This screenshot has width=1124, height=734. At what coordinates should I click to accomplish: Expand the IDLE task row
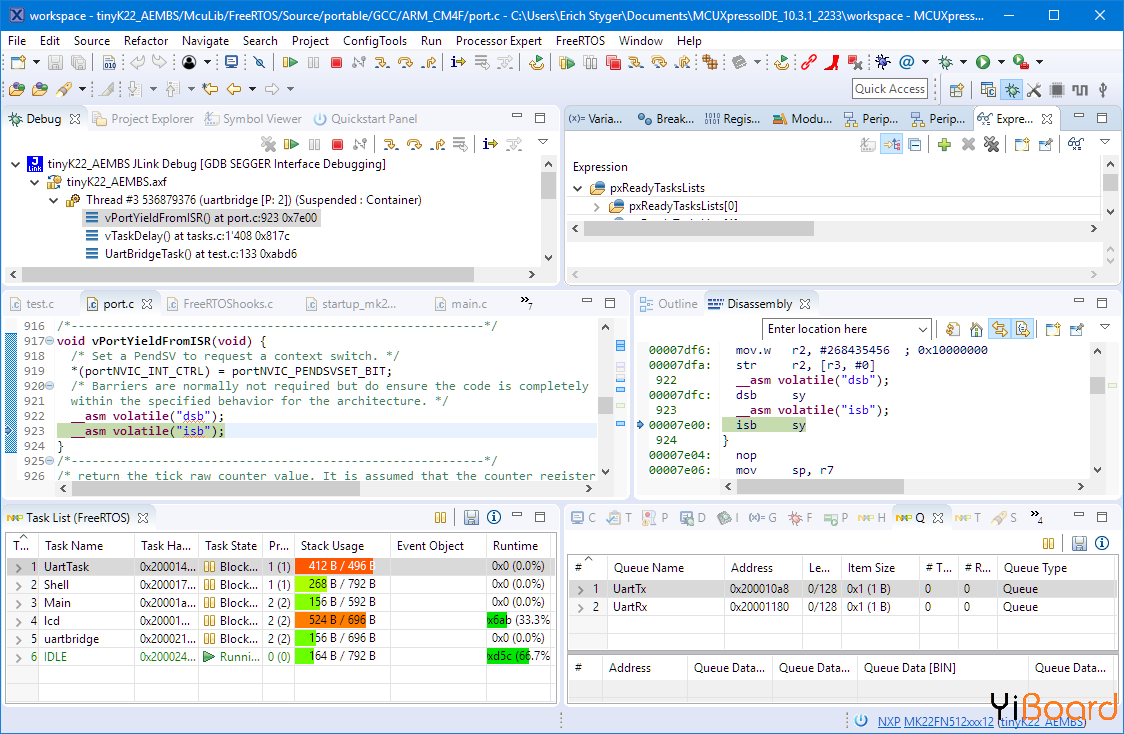tap(18, 657)
